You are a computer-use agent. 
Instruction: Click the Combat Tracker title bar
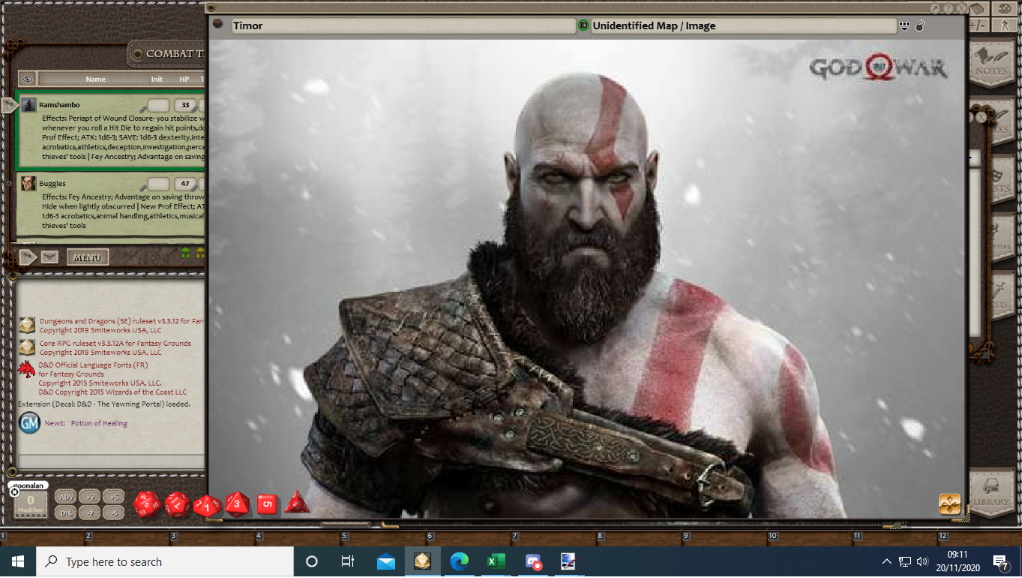[167, 54]
